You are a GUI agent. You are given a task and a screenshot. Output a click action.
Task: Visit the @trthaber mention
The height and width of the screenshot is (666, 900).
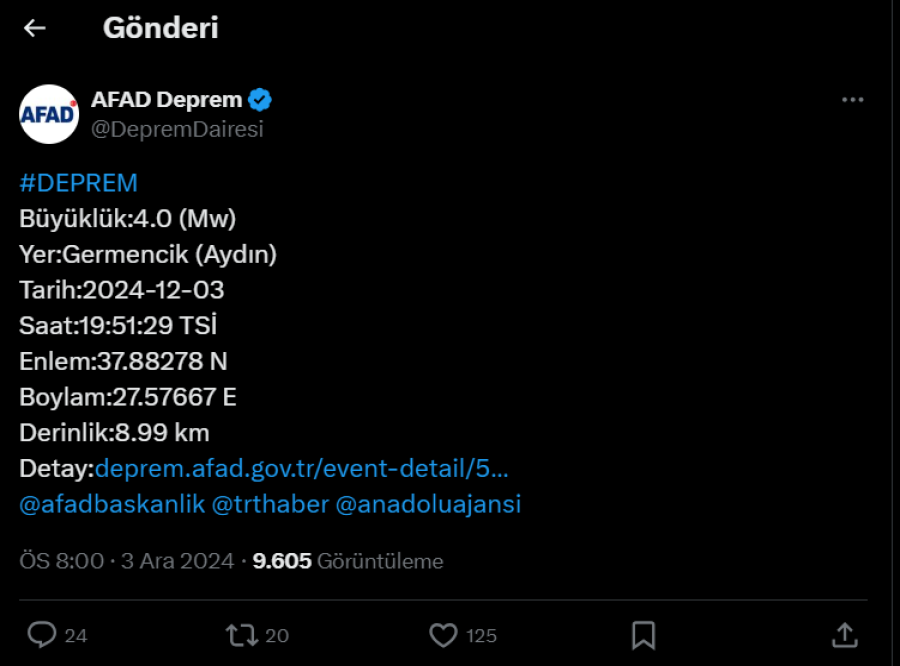[270, 504]
